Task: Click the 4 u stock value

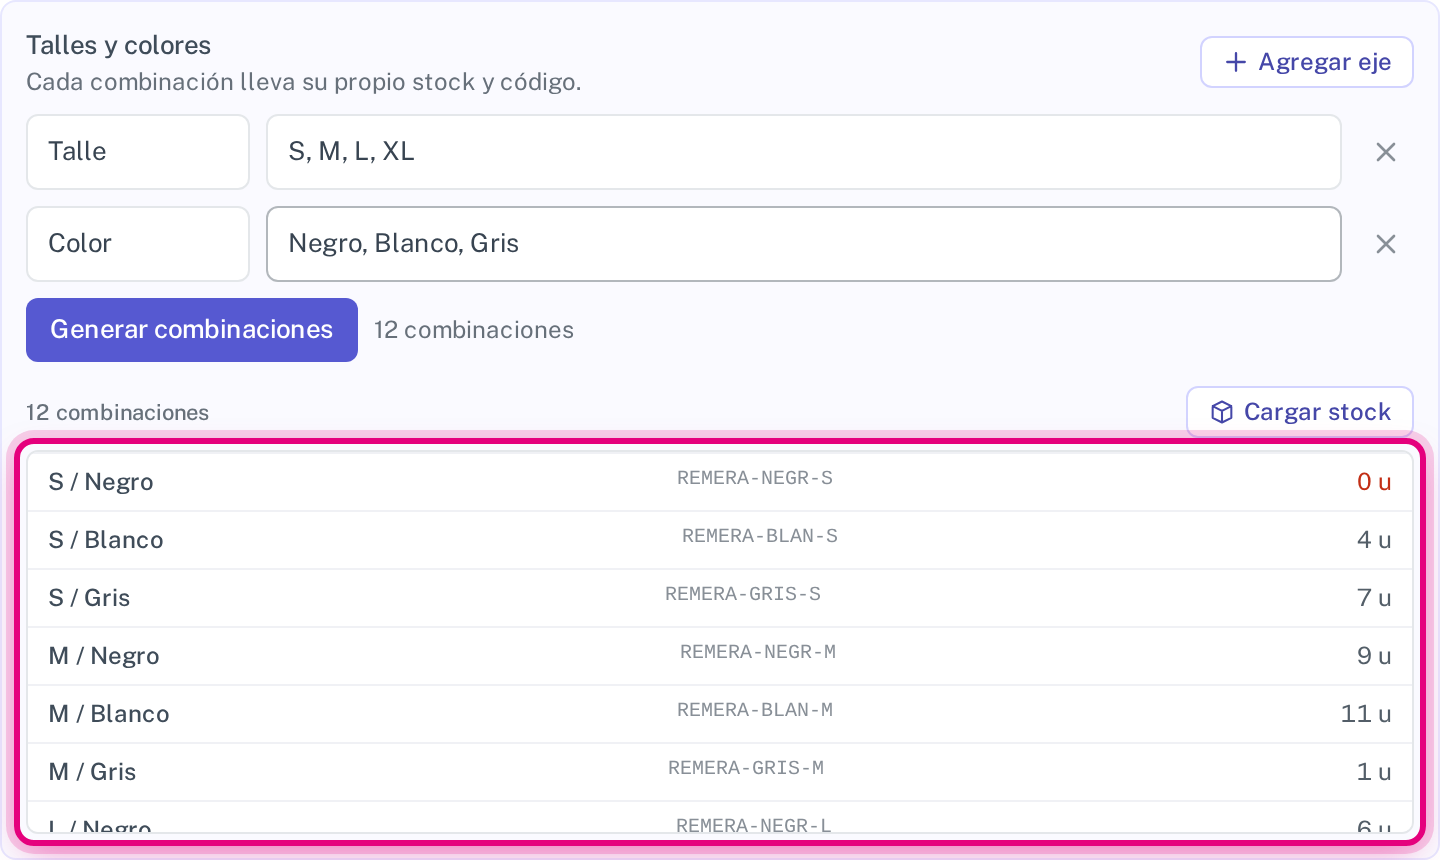Action: [x=1374, y=540]
